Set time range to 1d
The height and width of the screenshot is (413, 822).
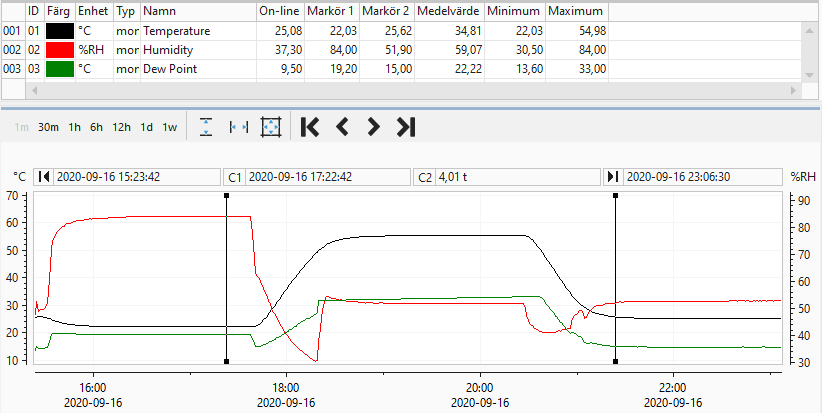(x=146, y=127)
